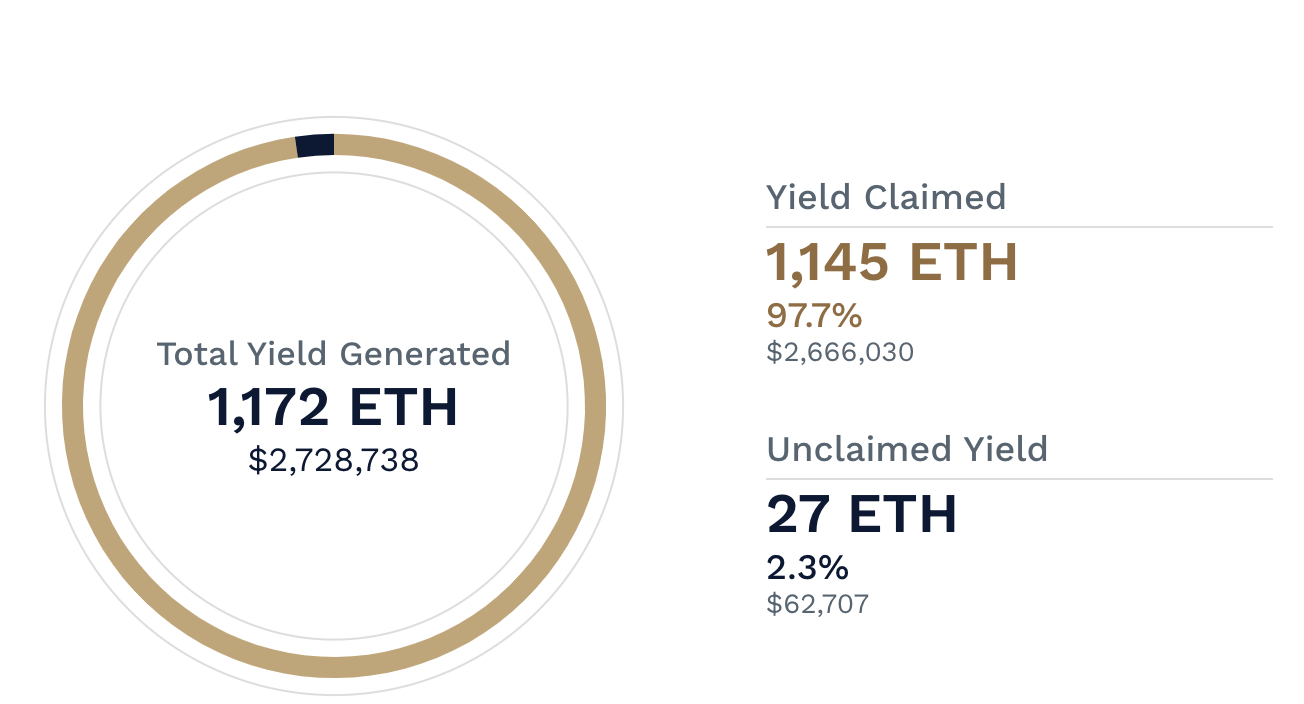This screenshot has height=704, width=1304.
Task: Click the divider line under Yield Claimed
Action: [x=1019, y=227]
